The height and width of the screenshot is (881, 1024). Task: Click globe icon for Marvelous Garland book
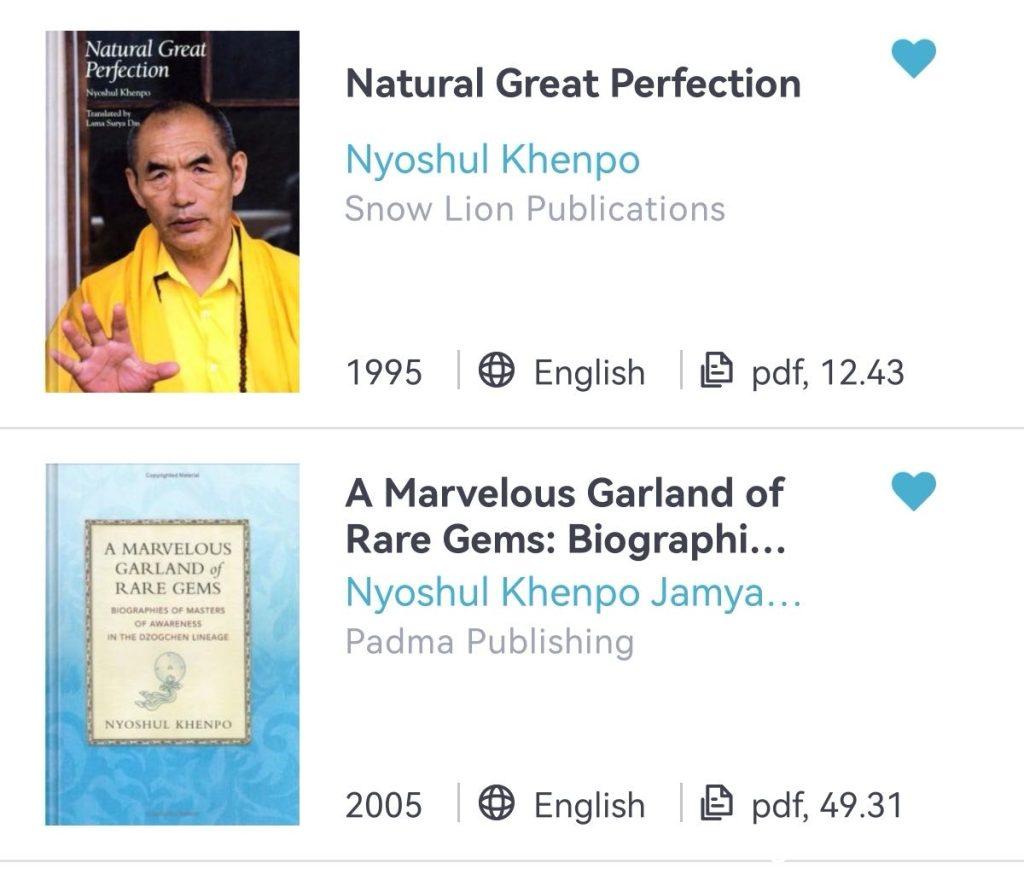(496, 803)
